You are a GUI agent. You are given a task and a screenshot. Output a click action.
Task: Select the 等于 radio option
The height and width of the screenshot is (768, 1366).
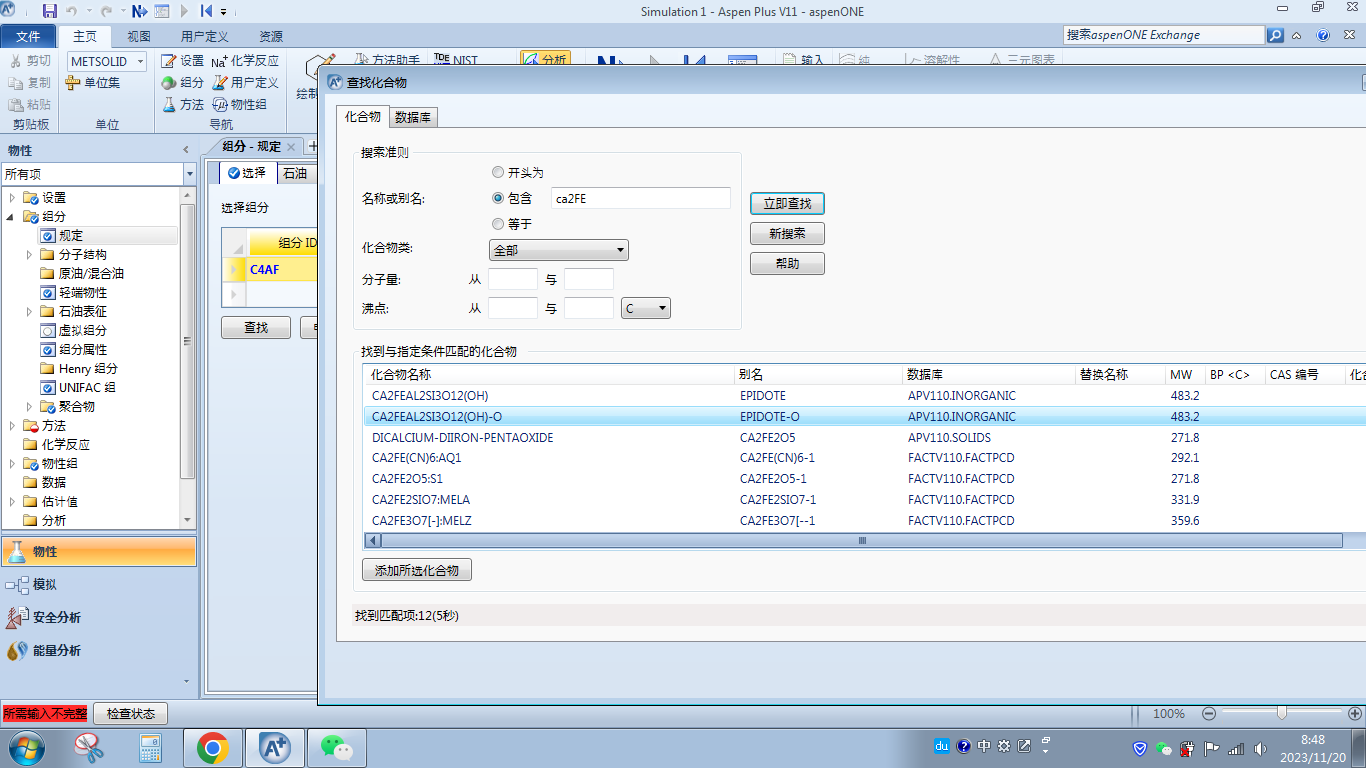[498, 224]
